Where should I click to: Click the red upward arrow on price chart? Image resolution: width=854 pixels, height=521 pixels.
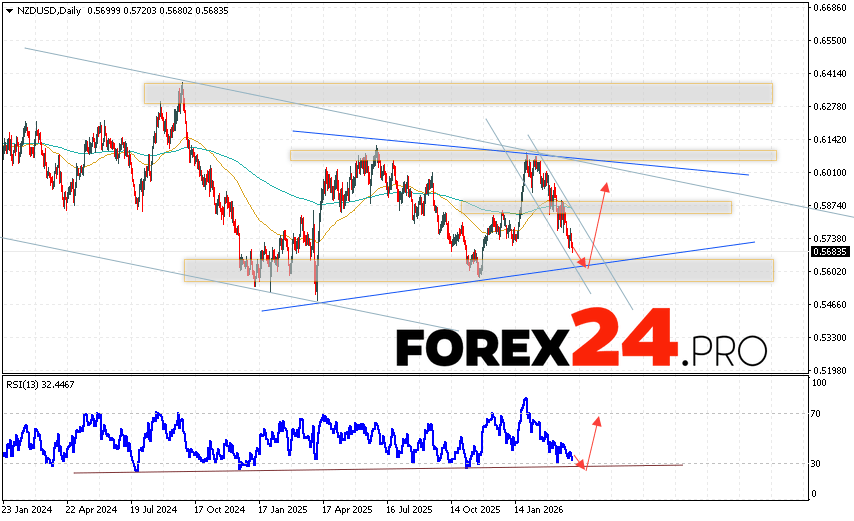597,225
